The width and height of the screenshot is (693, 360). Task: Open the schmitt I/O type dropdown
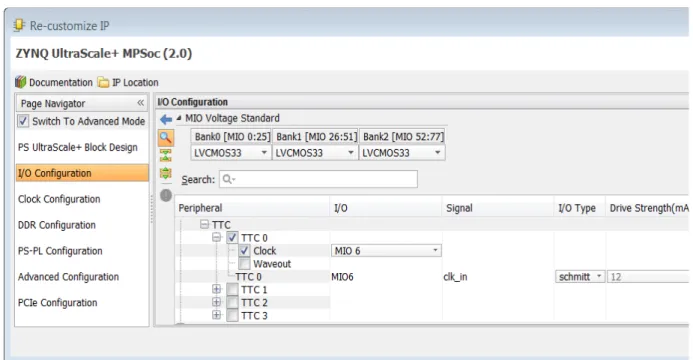pyautogui.click(x=580, y=277)
